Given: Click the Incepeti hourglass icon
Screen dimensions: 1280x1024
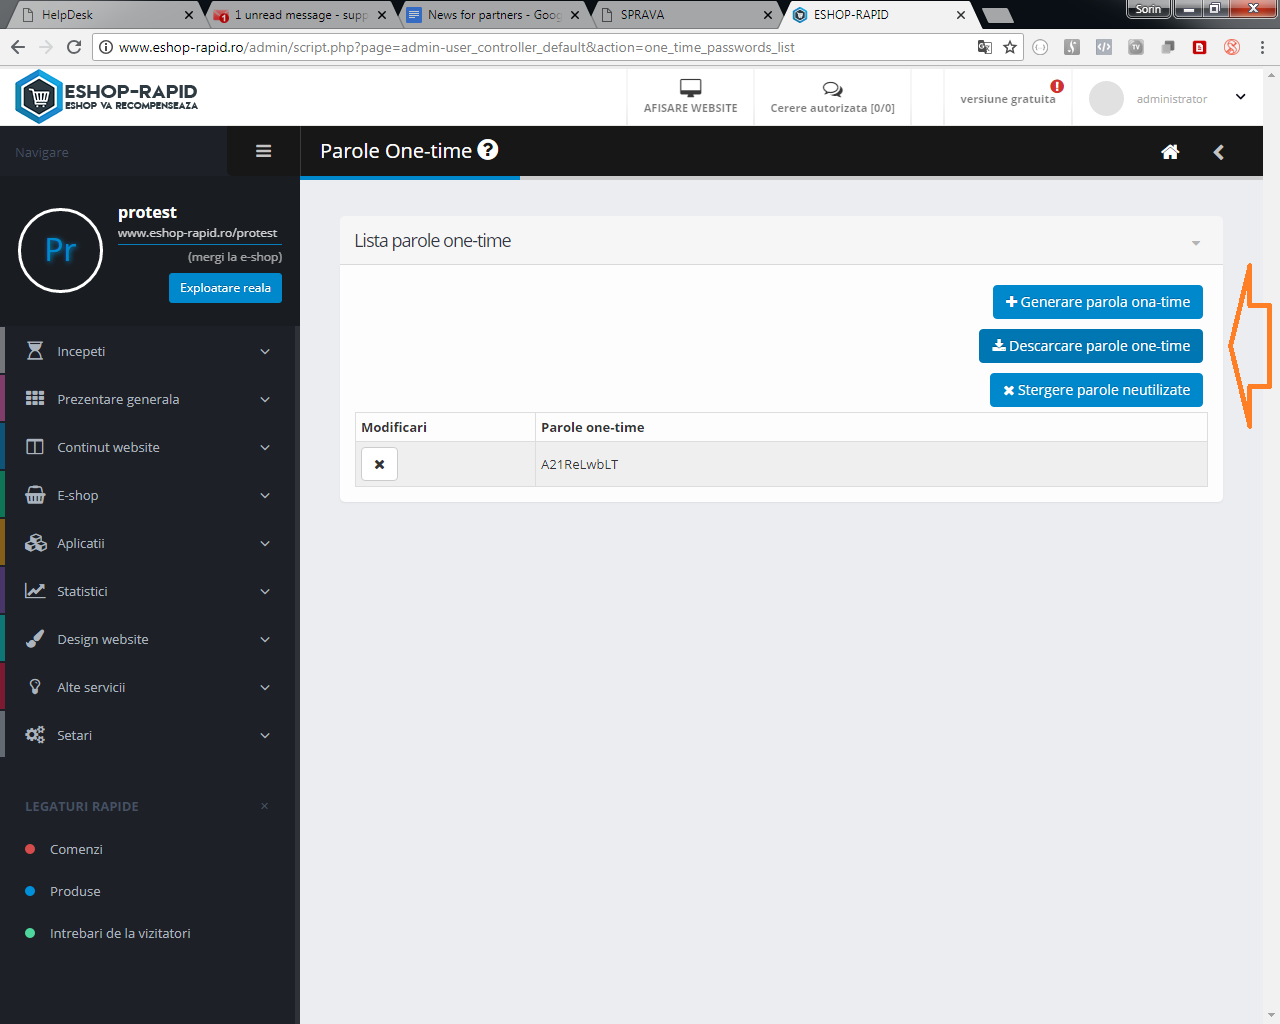Looking at the screenshot, I should [35, 351].
